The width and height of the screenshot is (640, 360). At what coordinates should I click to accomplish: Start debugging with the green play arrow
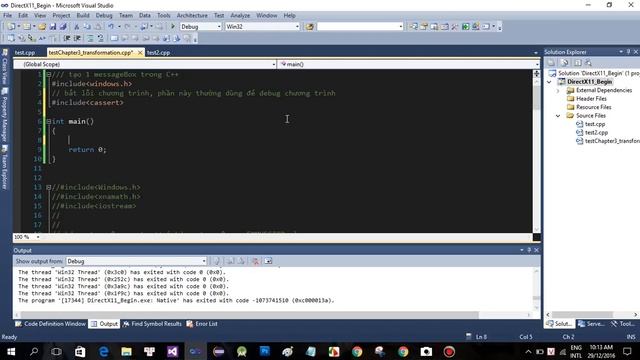coord(173,27)
